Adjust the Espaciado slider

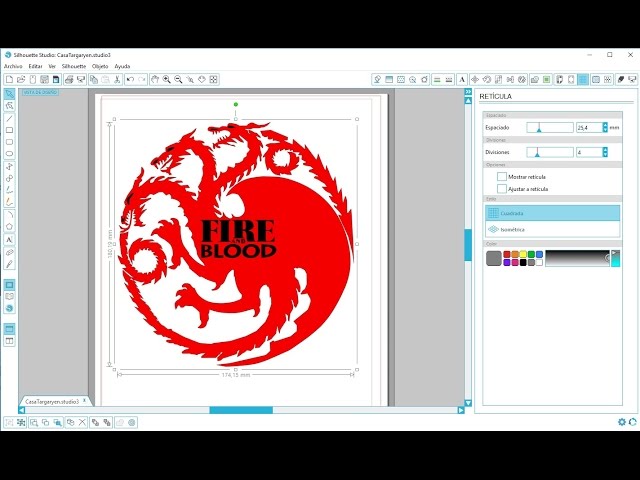coord(550,127)
